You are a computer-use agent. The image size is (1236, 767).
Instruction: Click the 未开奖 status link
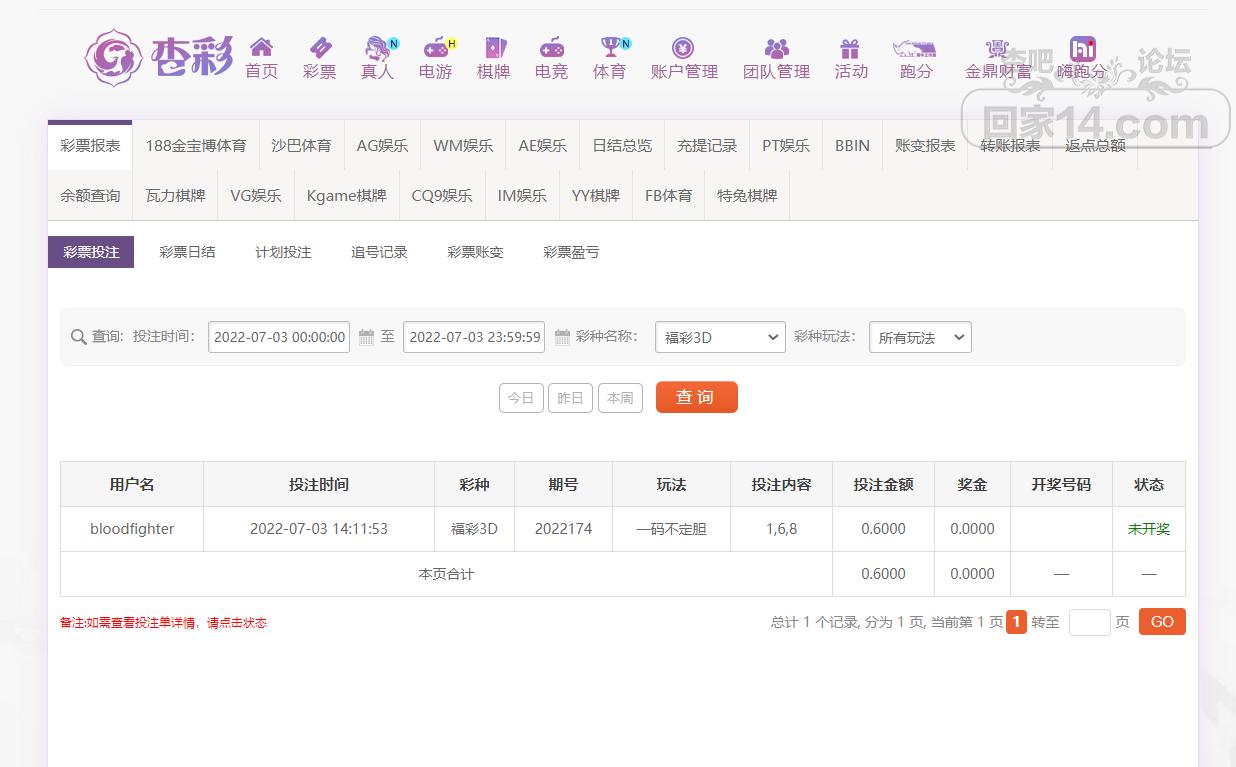coord(1149,529)
